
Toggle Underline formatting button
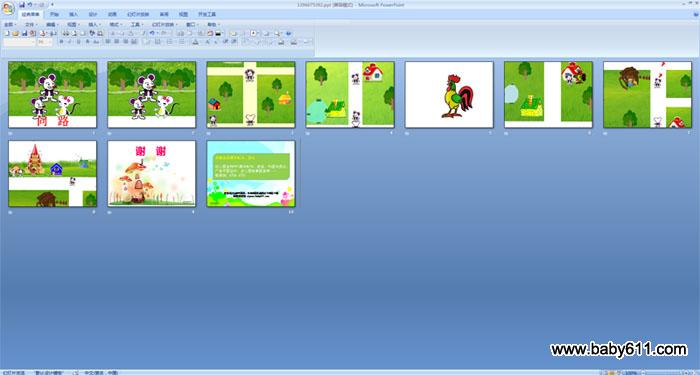(79, 42)
